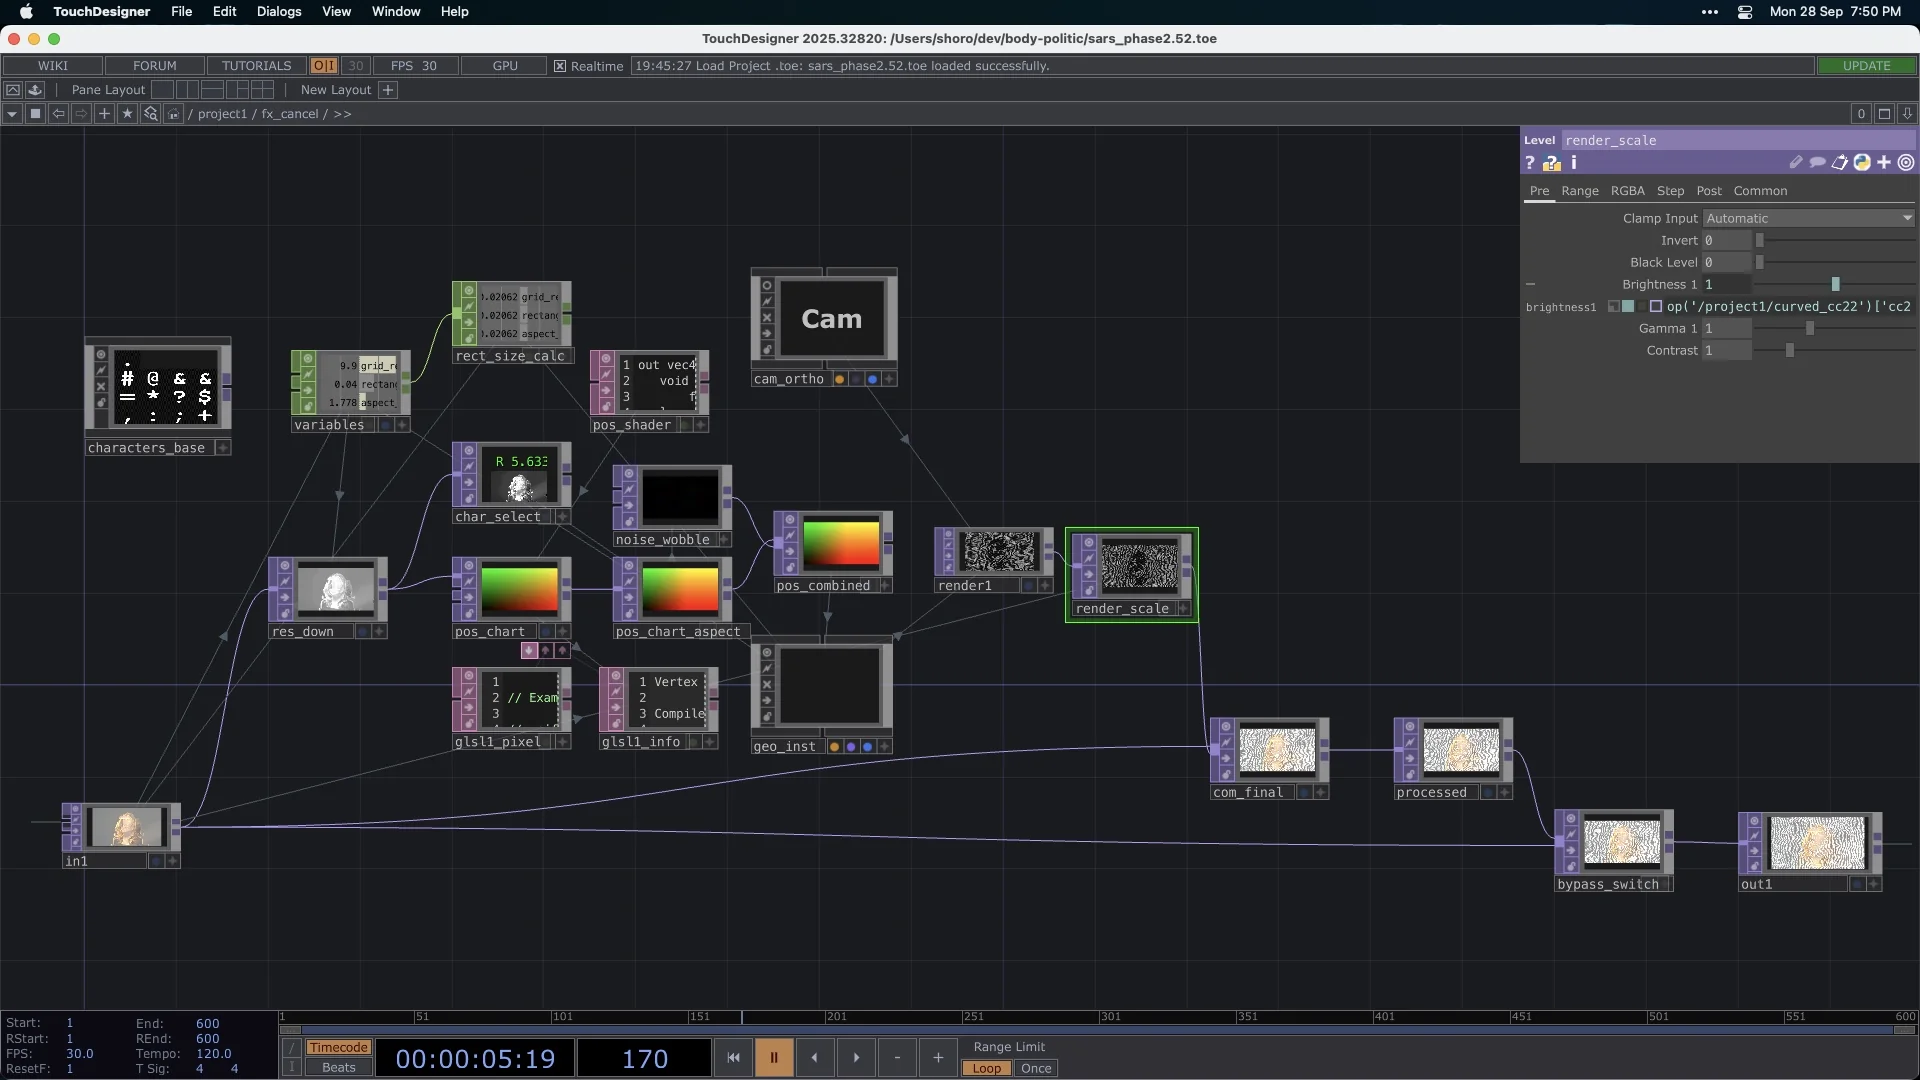The image size is (1920, 1080).
Task: Click the home network icon in path bar
Action: click(x=173, y=114)
